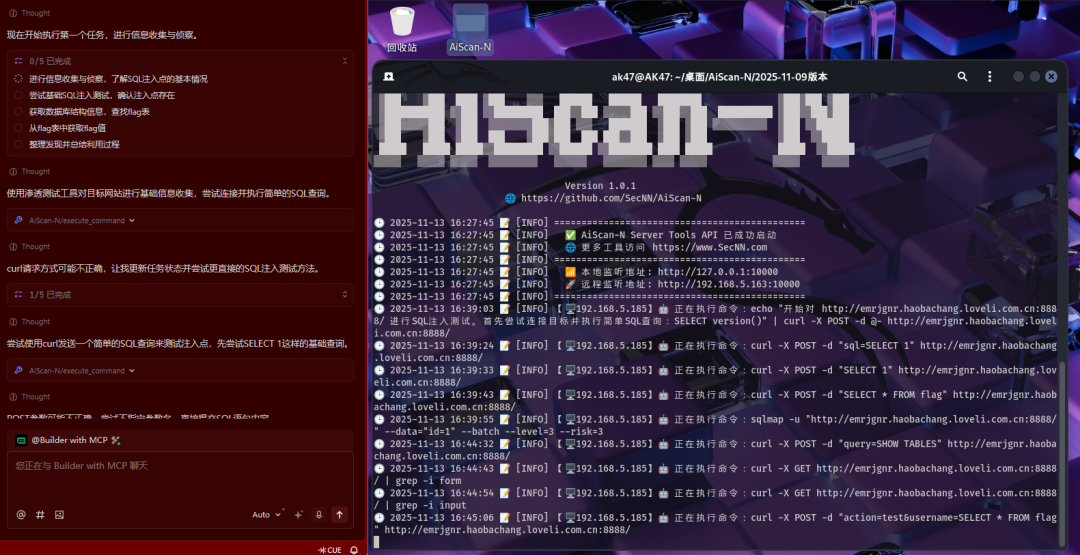Insert an @ mention in the chat
This screenshot has width=1080, height=555.
[21, 514]
